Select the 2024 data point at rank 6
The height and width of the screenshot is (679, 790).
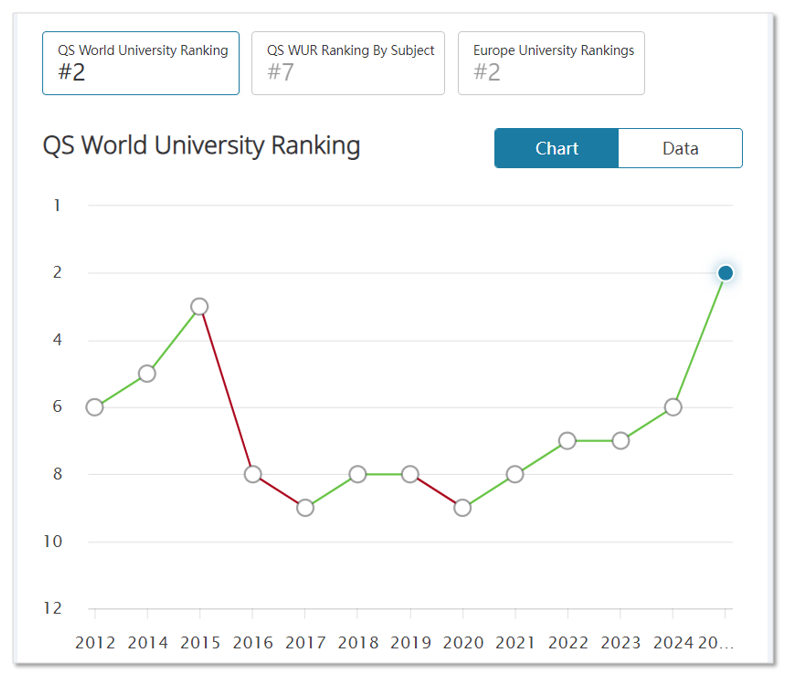(x=673, y=407)
